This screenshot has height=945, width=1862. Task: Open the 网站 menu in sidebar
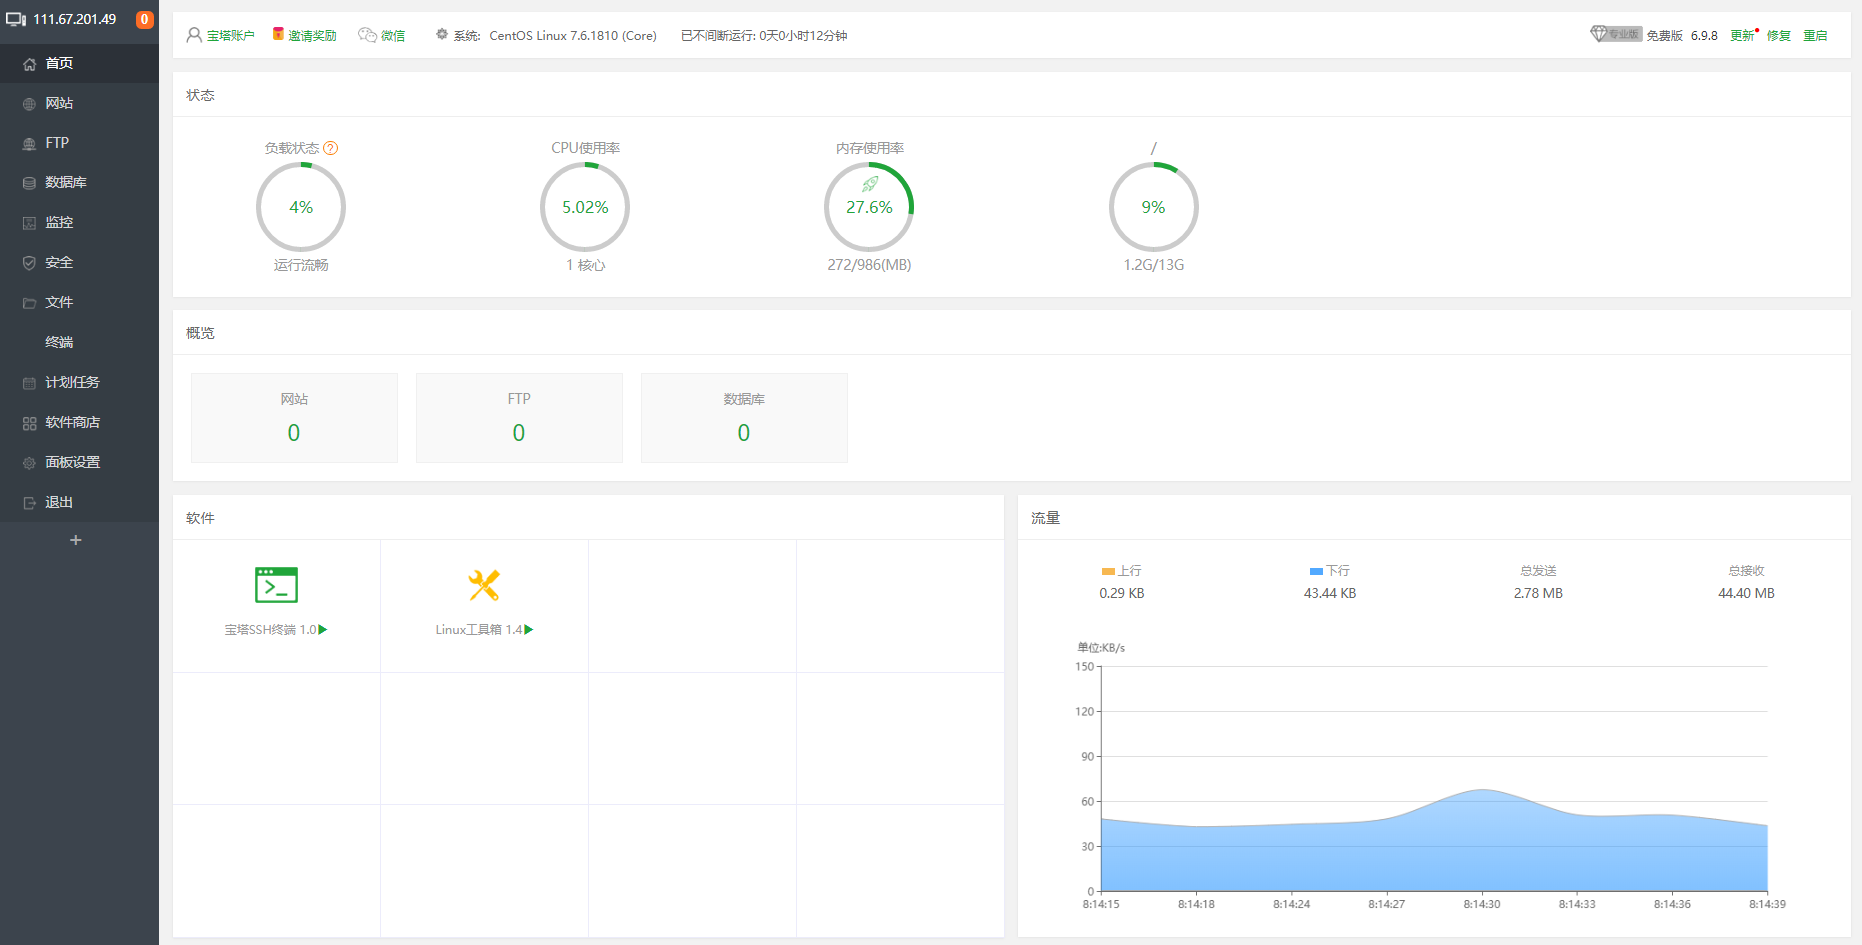[59, 103]
